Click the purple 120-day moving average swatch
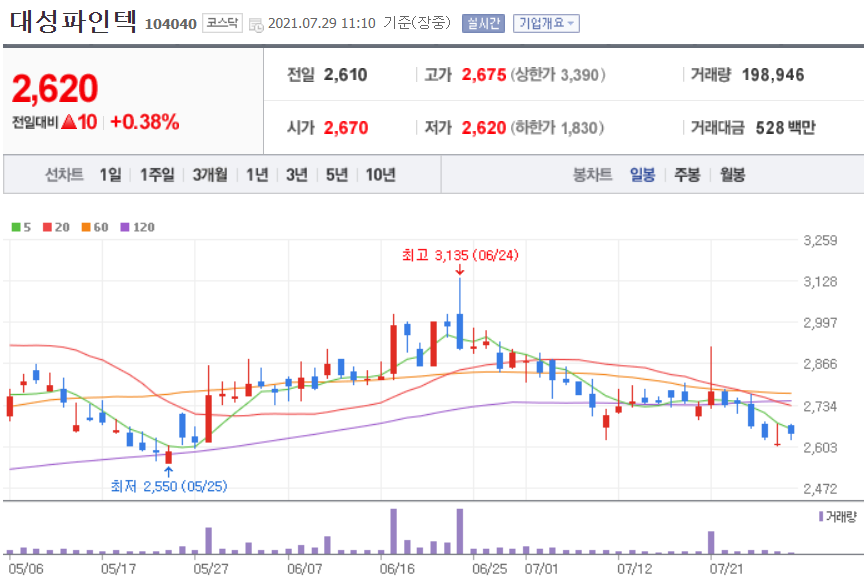 pos(125,227)
